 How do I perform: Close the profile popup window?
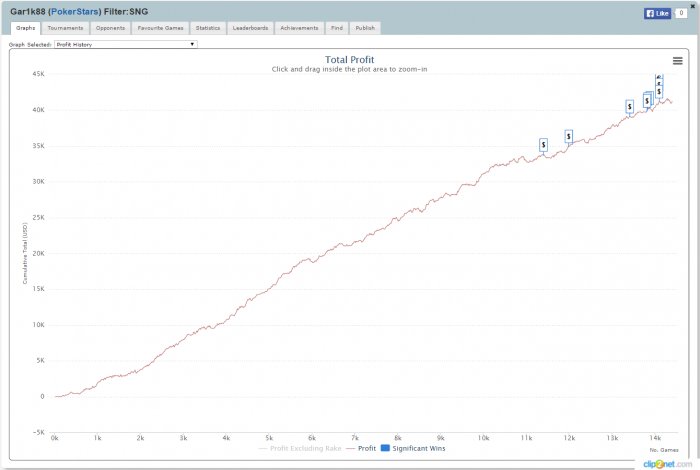(693, 6)
